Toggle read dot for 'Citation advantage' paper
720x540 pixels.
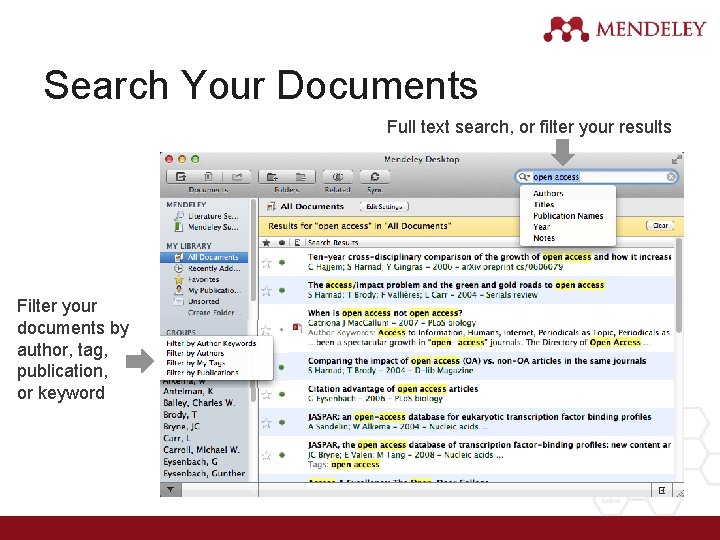click(282, 394)
